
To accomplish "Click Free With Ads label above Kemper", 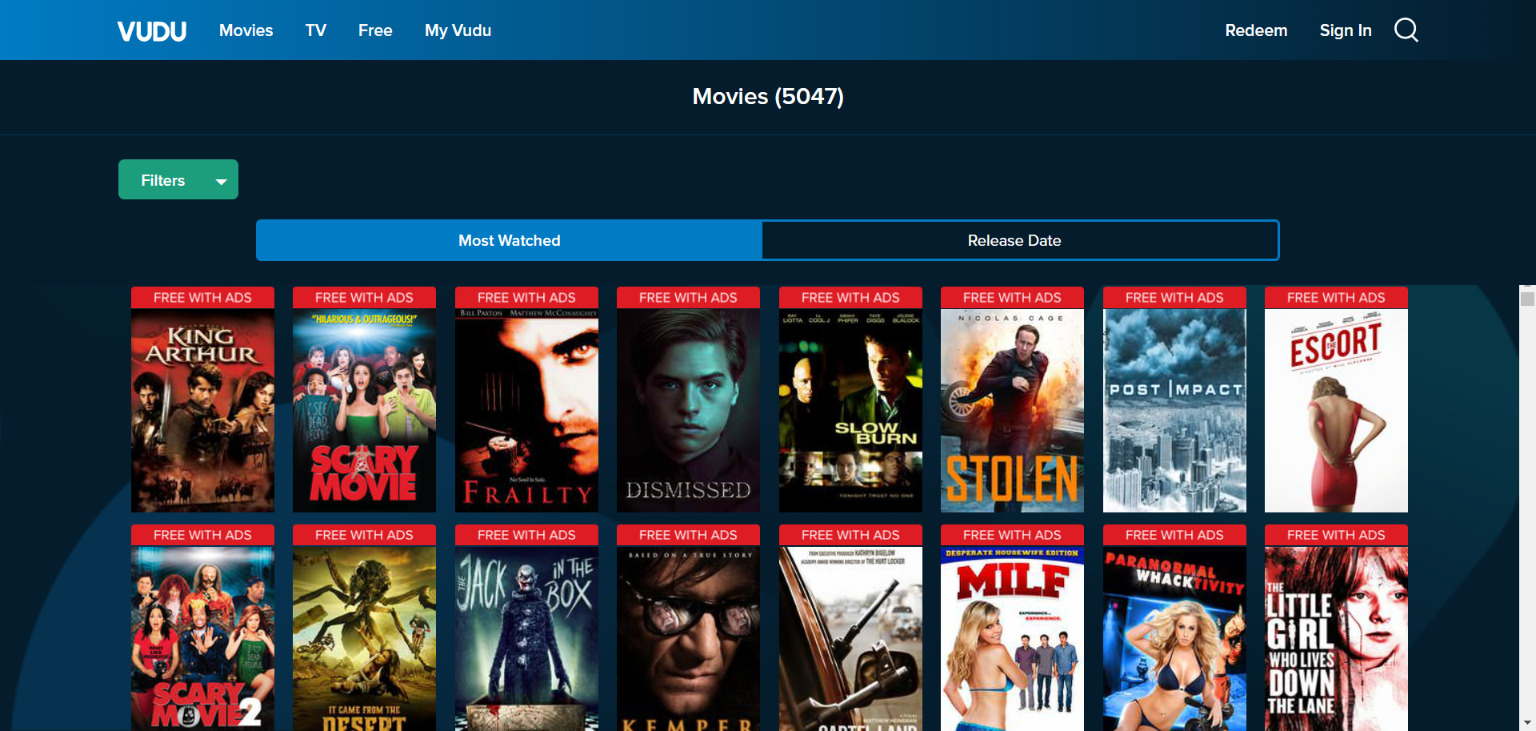I will point(688,535).
